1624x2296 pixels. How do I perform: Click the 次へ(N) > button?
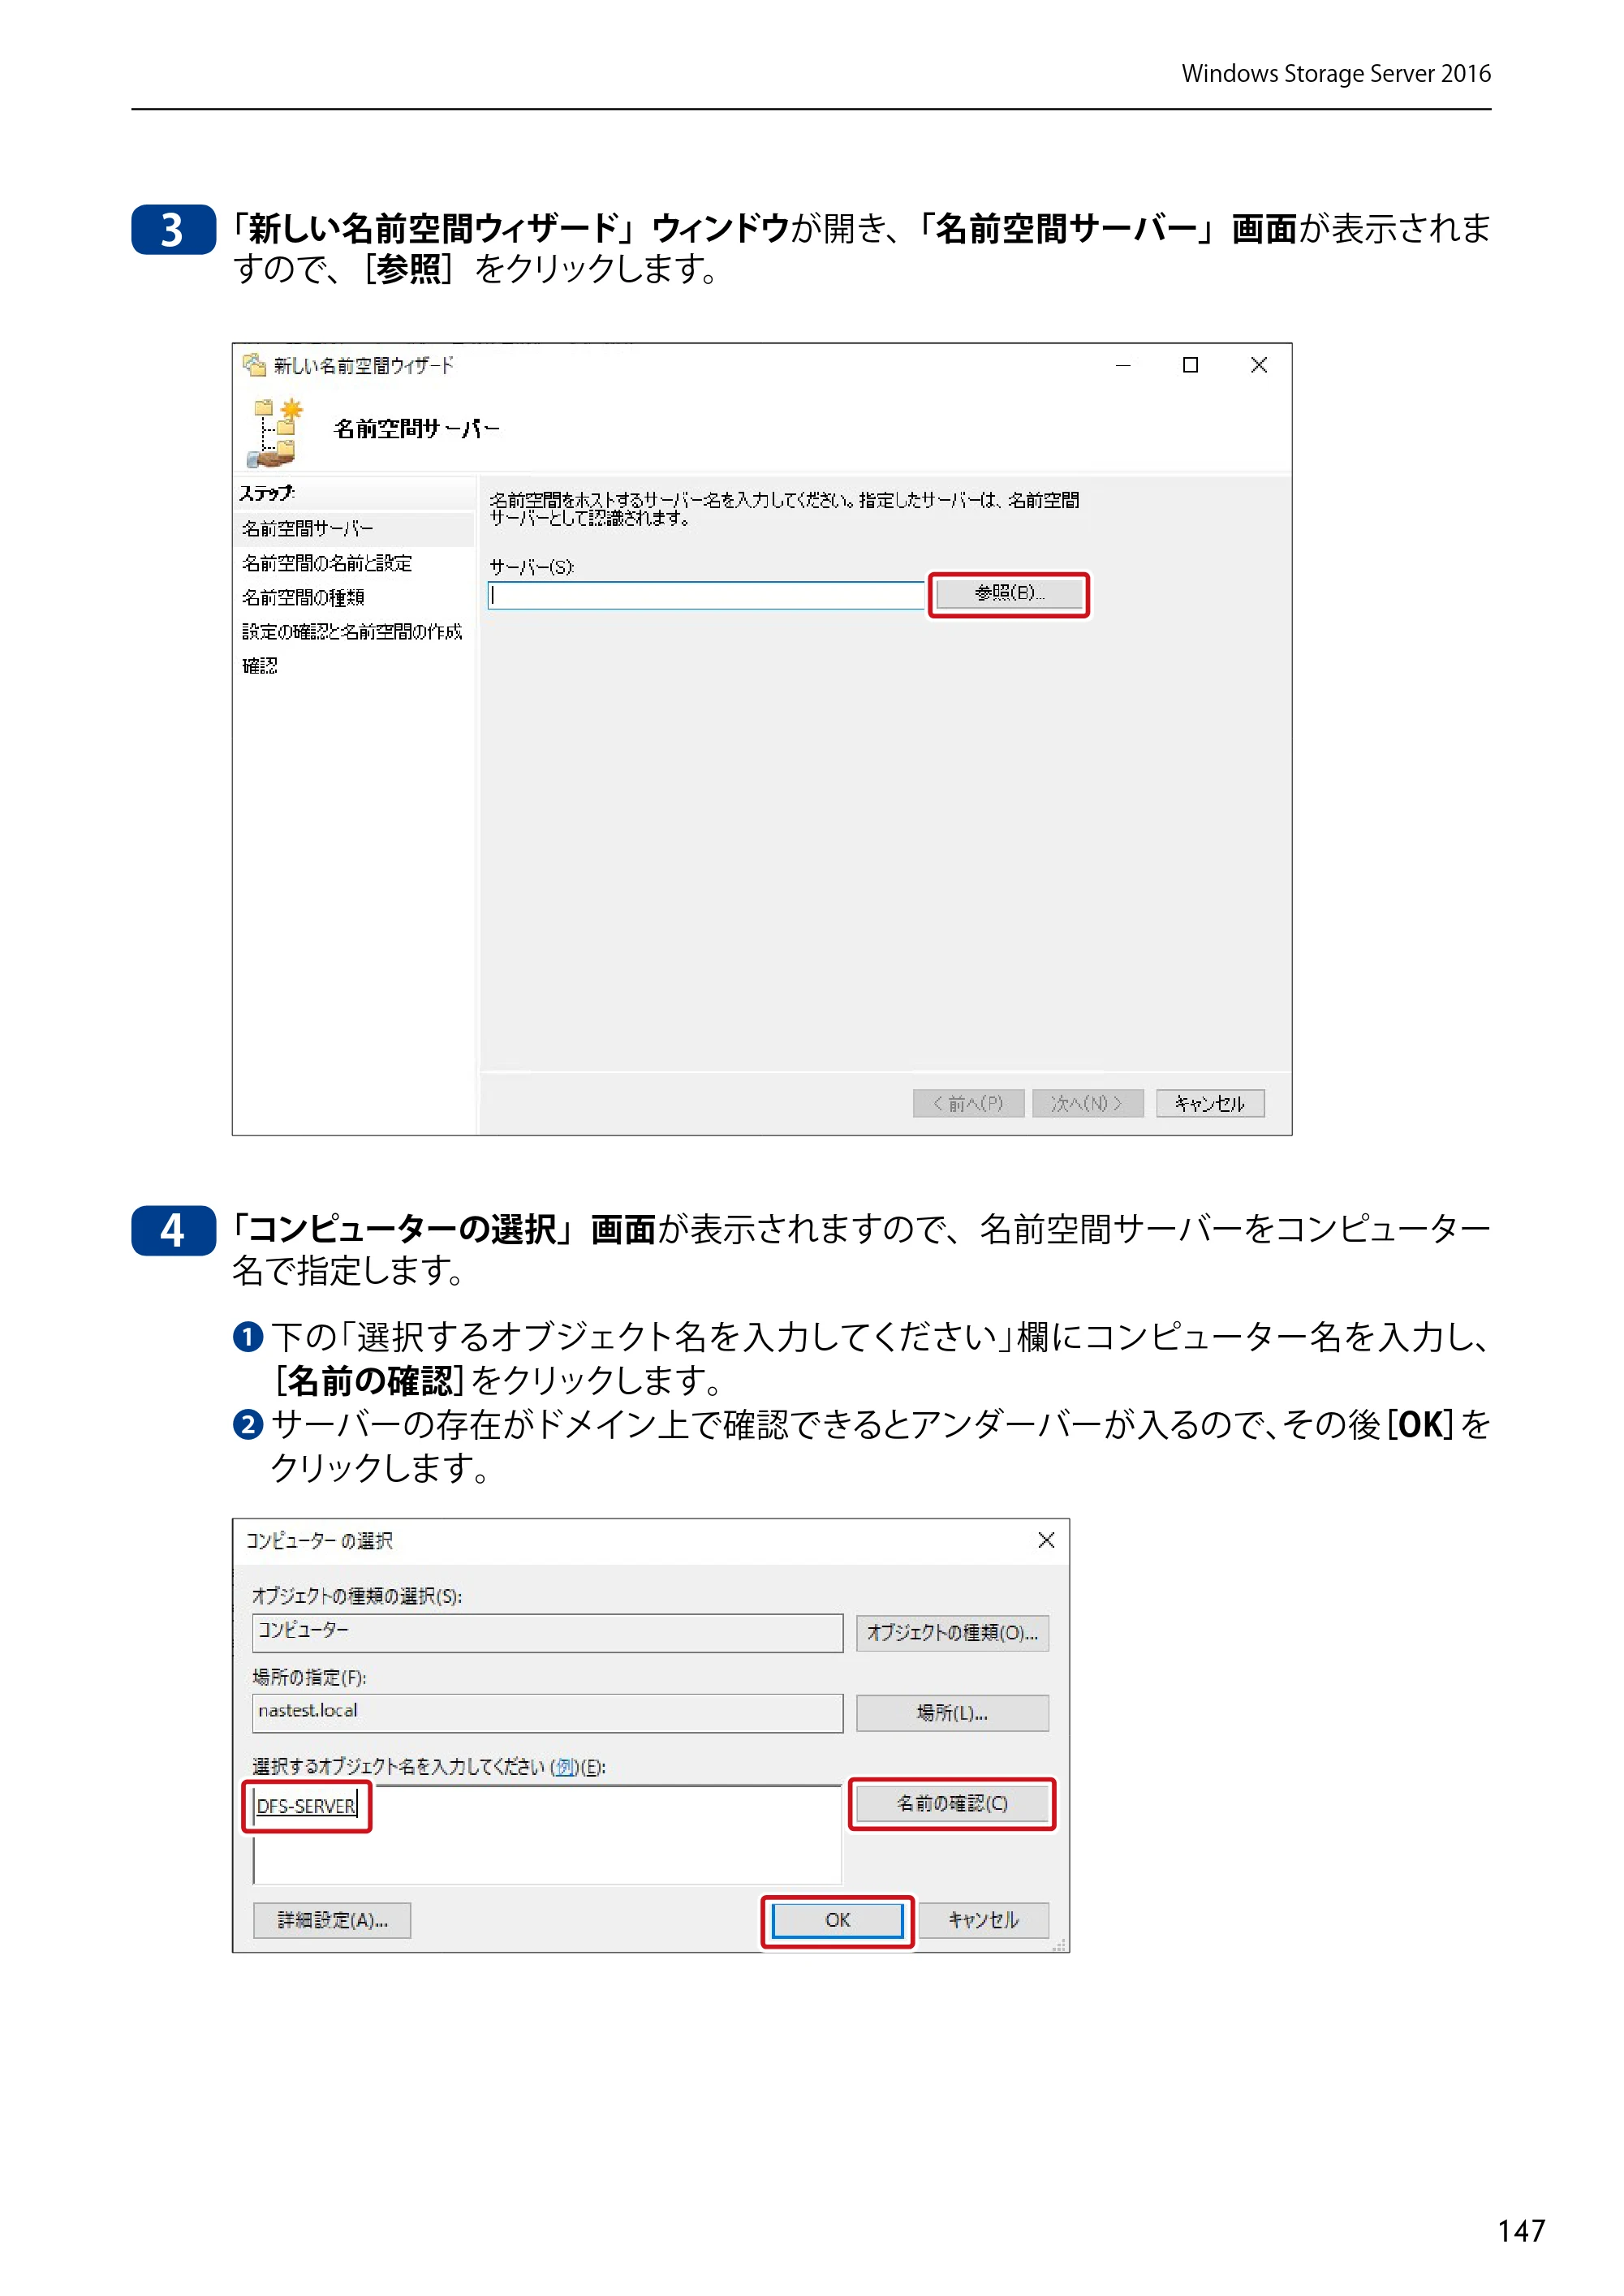(1087, 1103)
